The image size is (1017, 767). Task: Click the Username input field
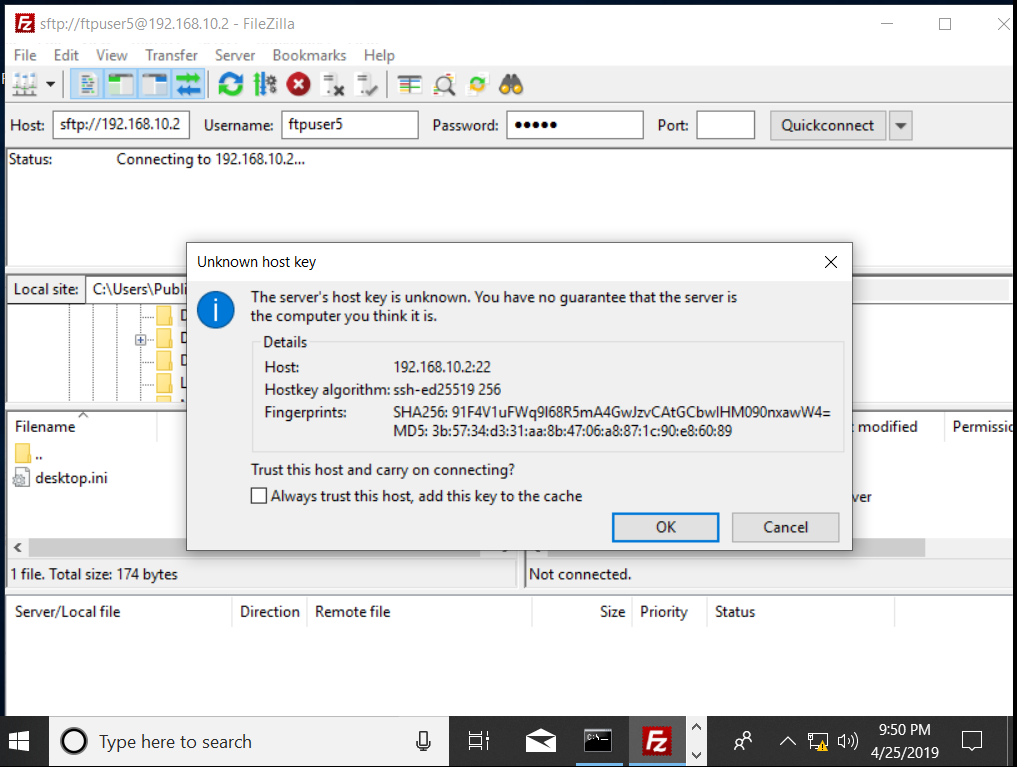coord(350,124)
